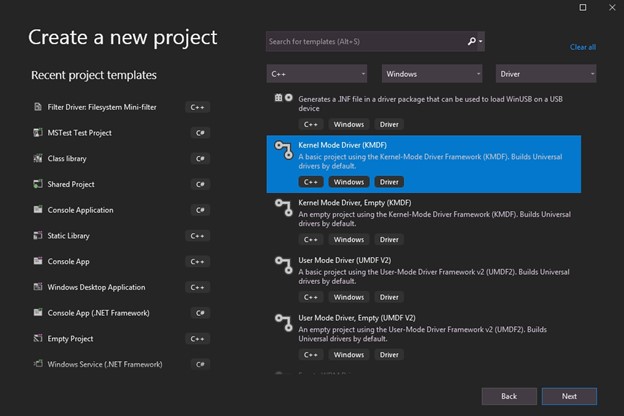The width and height of the screenshot is (624, 416).
Task: Click the WinUSB INF template icon
Action: pos(283,98)
